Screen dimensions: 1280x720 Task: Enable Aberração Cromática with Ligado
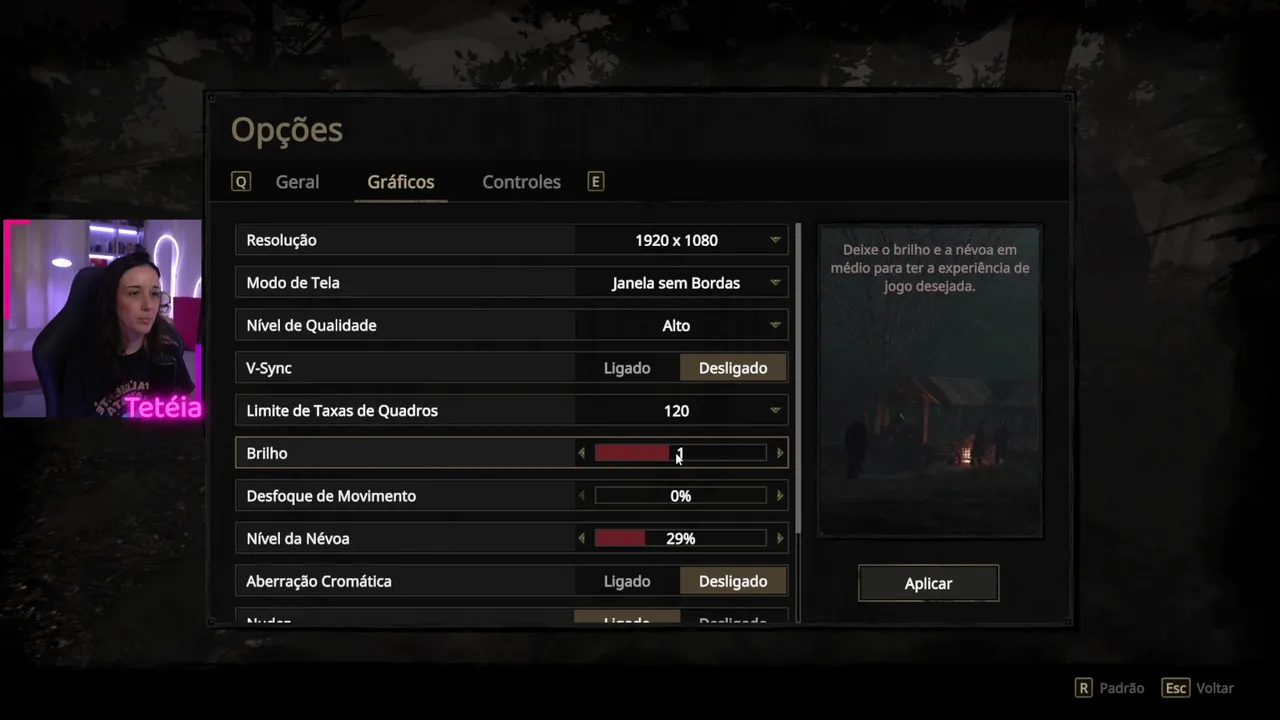627,581
